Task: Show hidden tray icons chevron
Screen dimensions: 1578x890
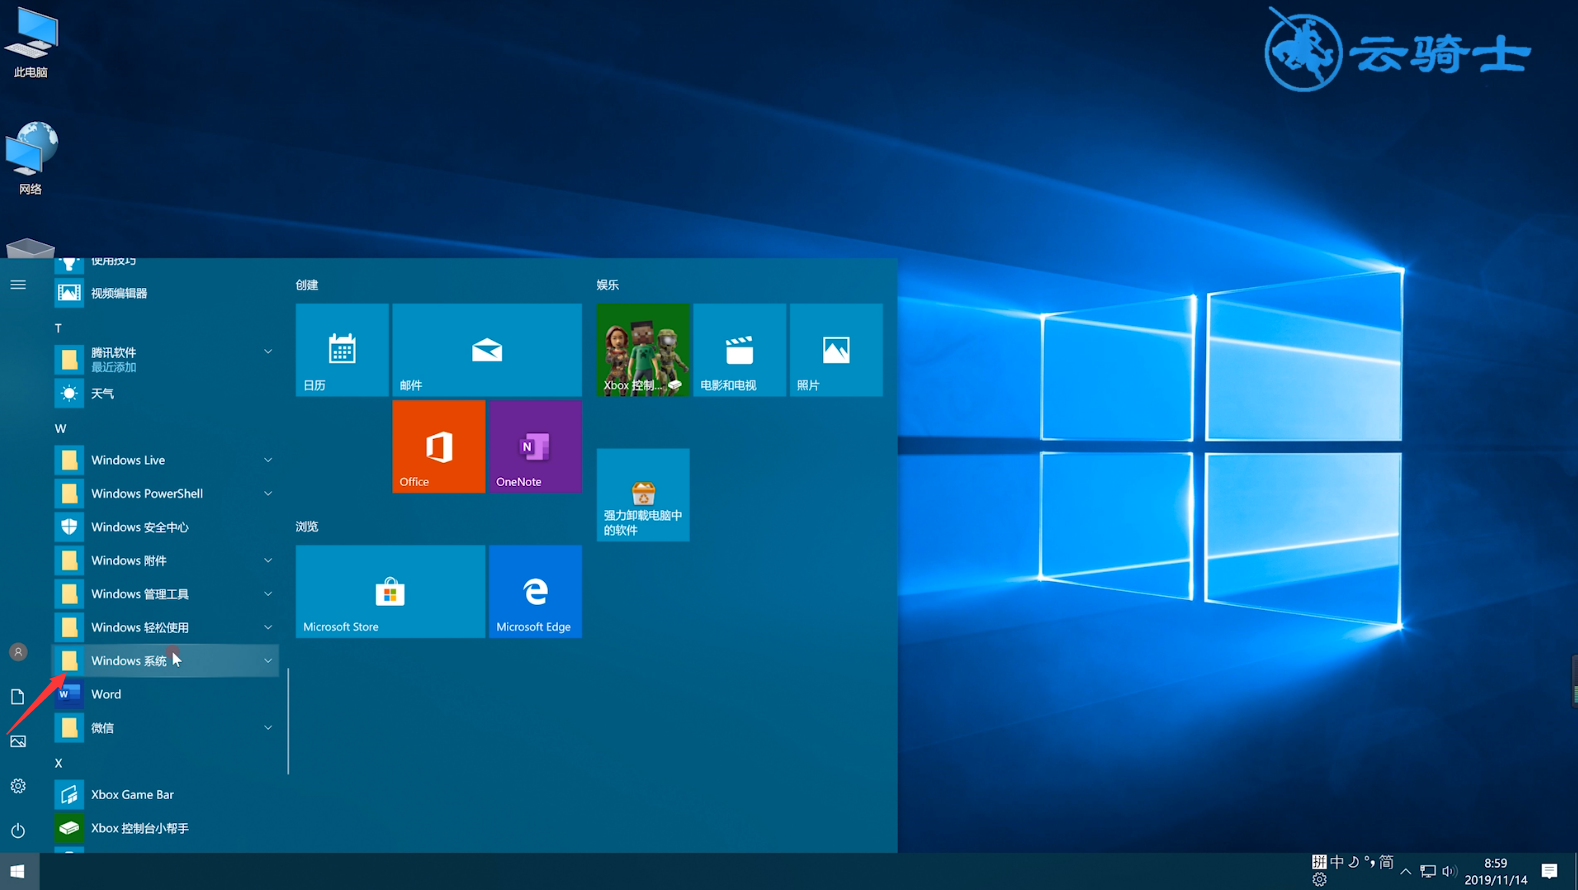Action: [x=1405, y=872]
